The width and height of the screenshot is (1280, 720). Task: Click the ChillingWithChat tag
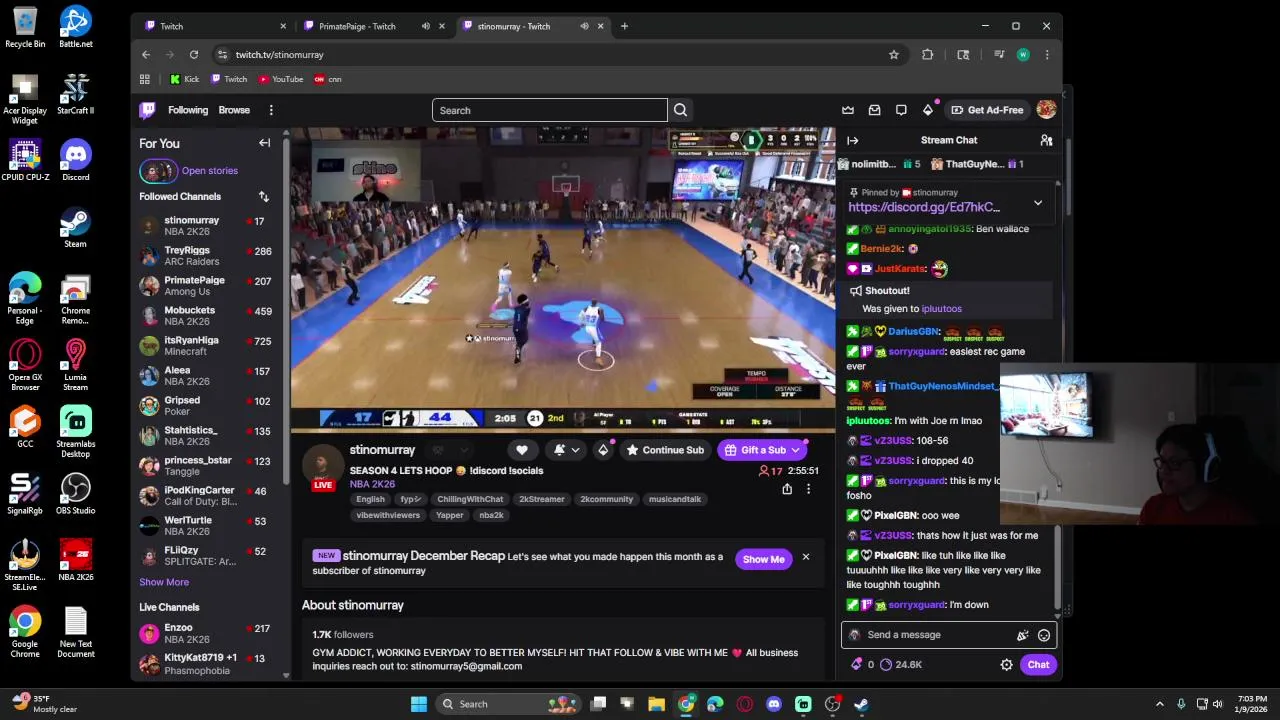pyautogui.click(x=470, y=499)
